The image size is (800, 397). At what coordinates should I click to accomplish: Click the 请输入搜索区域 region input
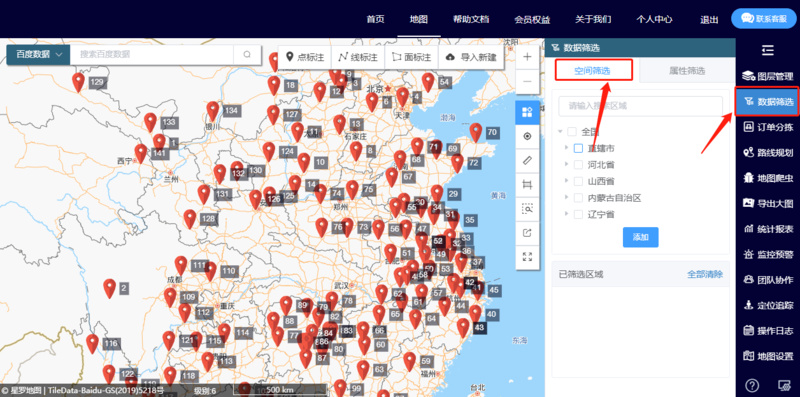point(640,106)
